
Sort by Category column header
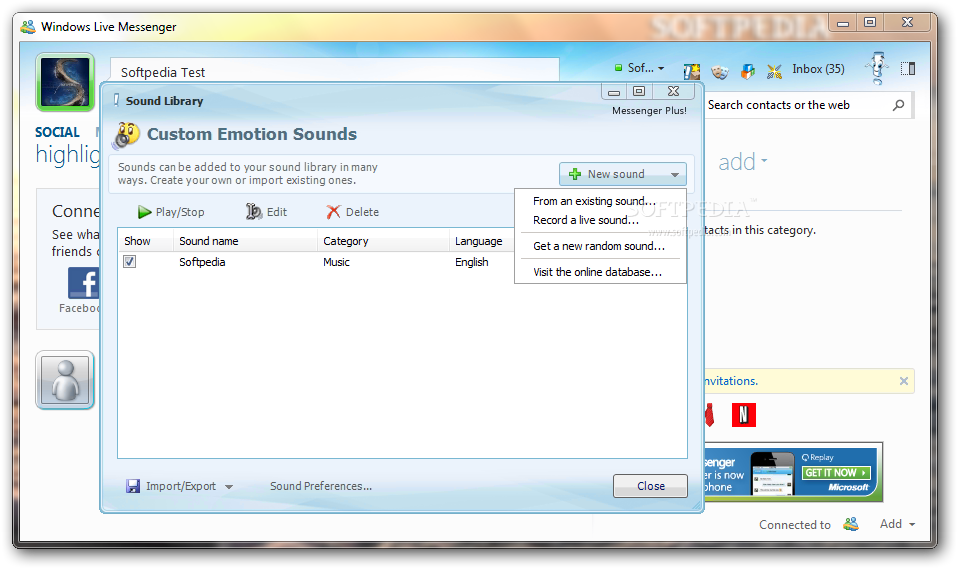383,241
